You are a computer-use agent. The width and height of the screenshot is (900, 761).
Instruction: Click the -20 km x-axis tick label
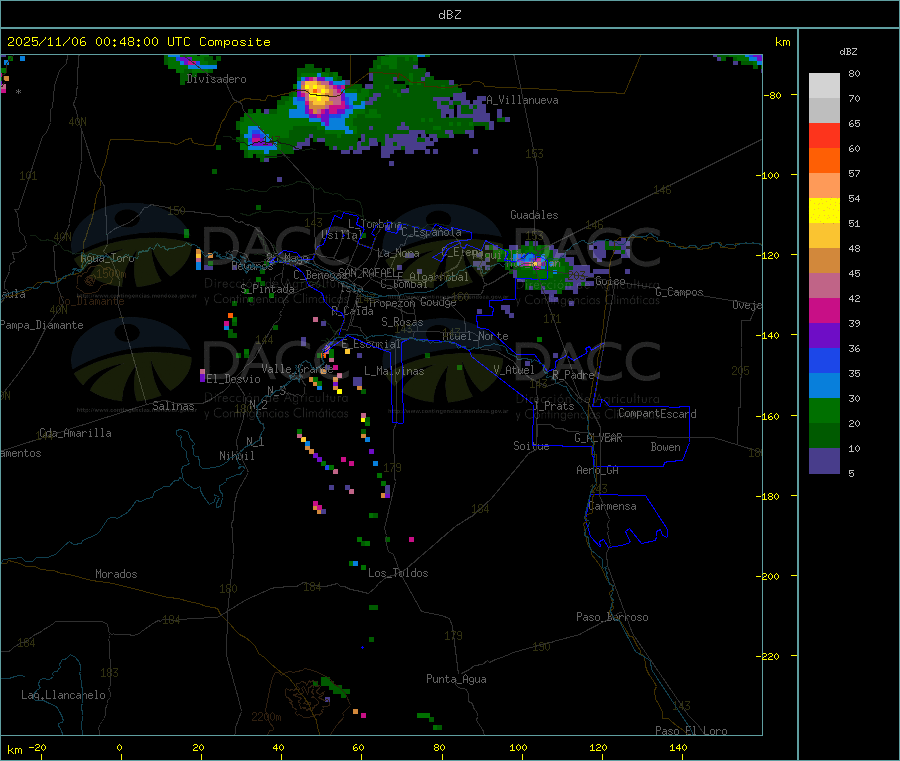37,747
